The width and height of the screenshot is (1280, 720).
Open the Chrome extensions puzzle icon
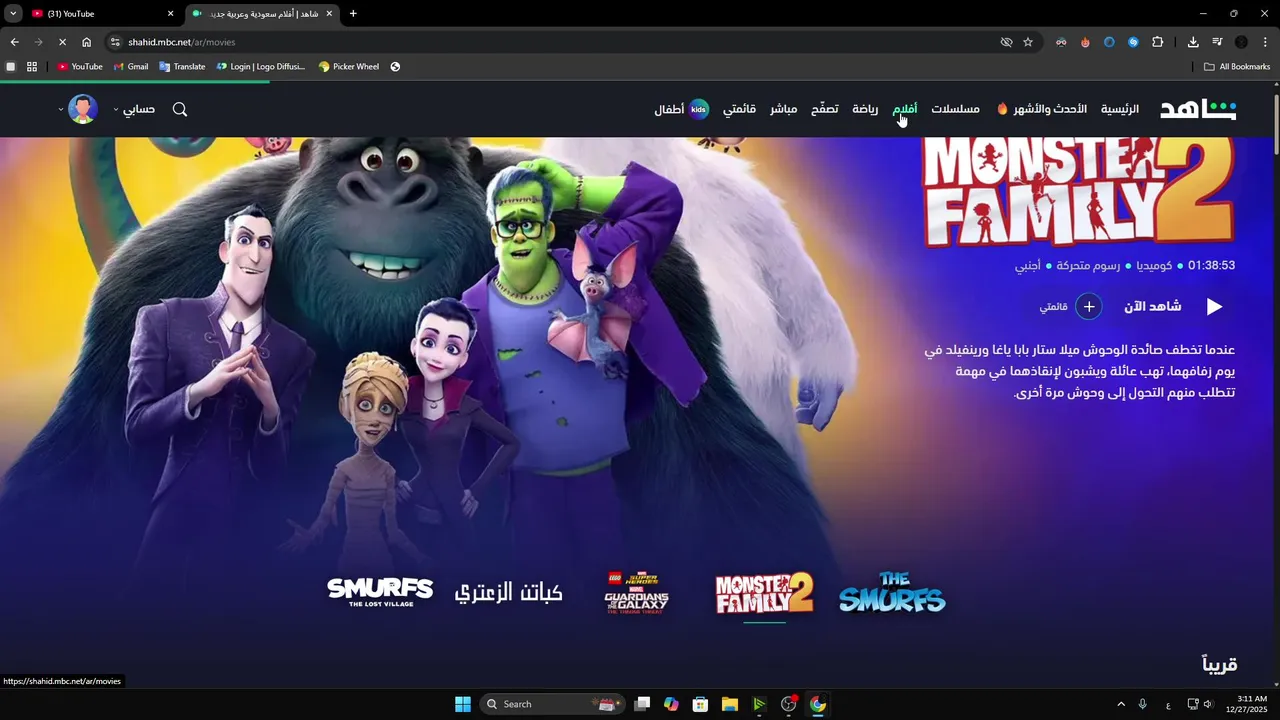1158,42
